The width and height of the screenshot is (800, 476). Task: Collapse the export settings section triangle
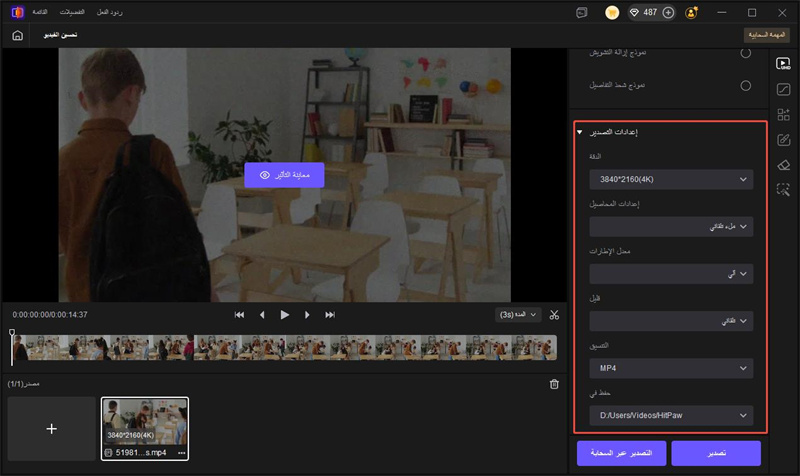pyautogui.click(x=579, y=132)
